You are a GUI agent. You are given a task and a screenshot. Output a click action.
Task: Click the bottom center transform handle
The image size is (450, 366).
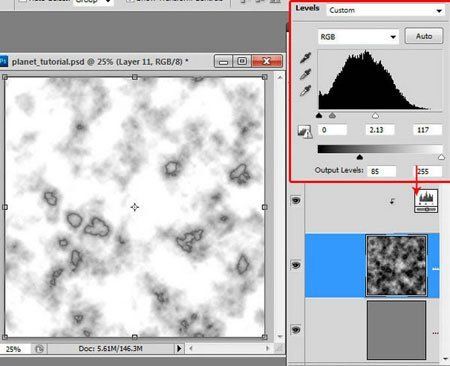tap(135, 337)
